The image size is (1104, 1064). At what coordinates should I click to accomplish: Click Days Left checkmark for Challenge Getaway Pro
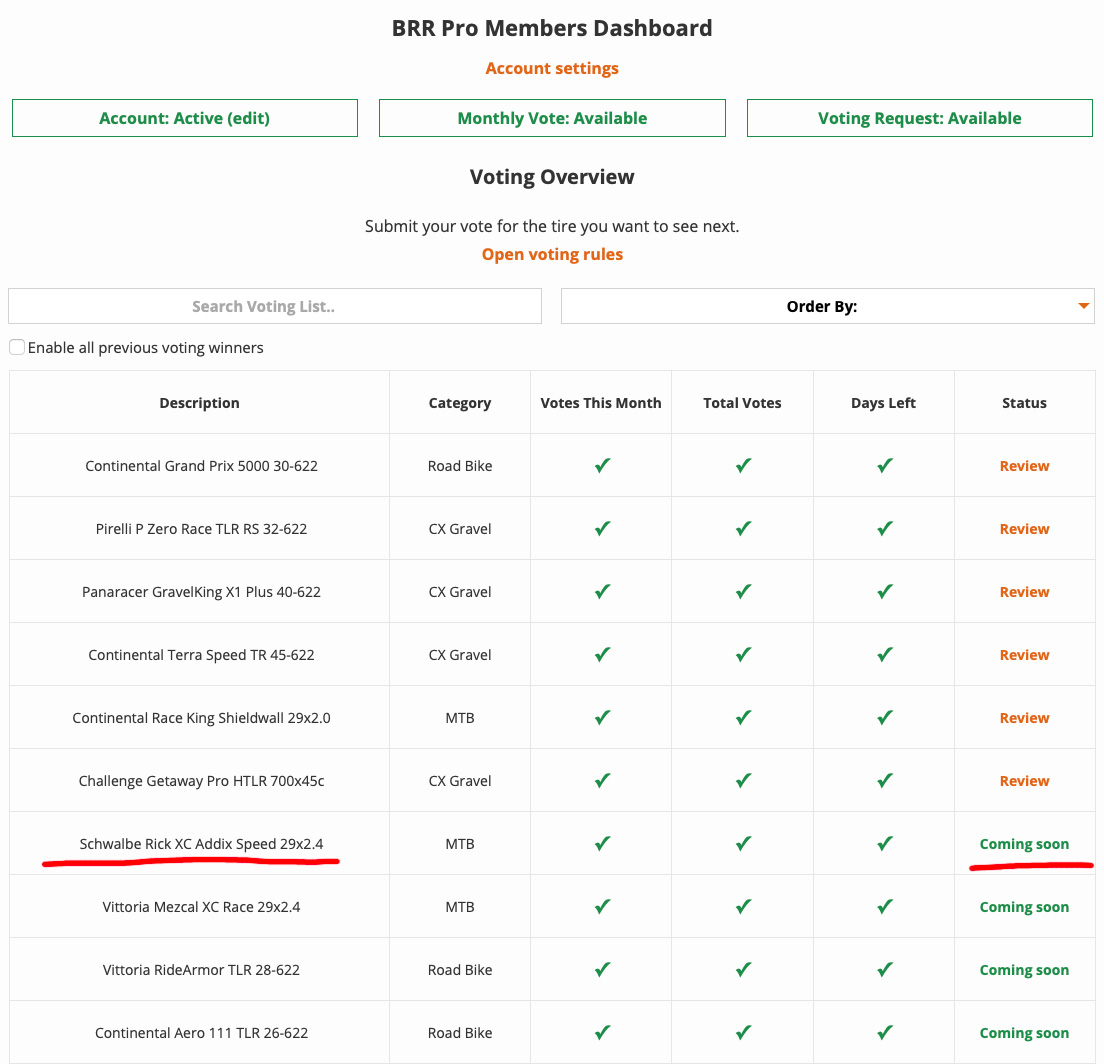pos(884,781)
